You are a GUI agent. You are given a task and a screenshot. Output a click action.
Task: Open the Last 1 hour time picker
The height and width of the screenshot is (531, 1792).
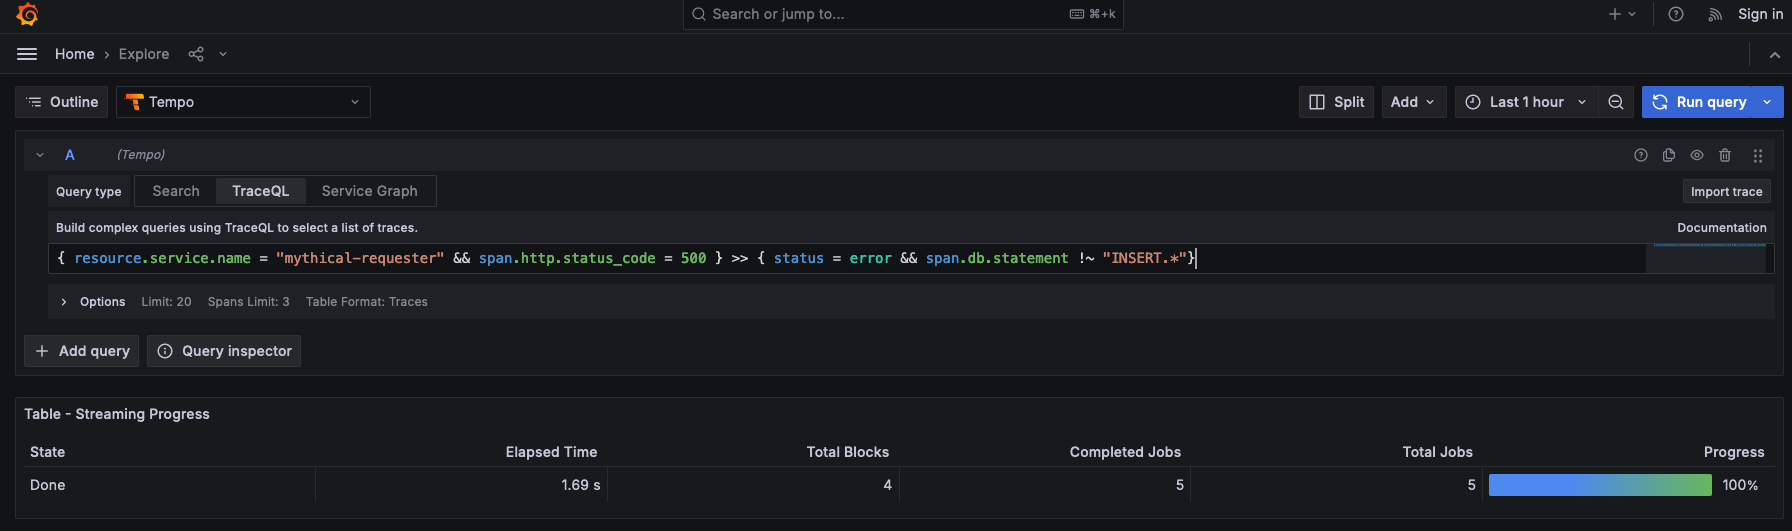coord(1526,102)
